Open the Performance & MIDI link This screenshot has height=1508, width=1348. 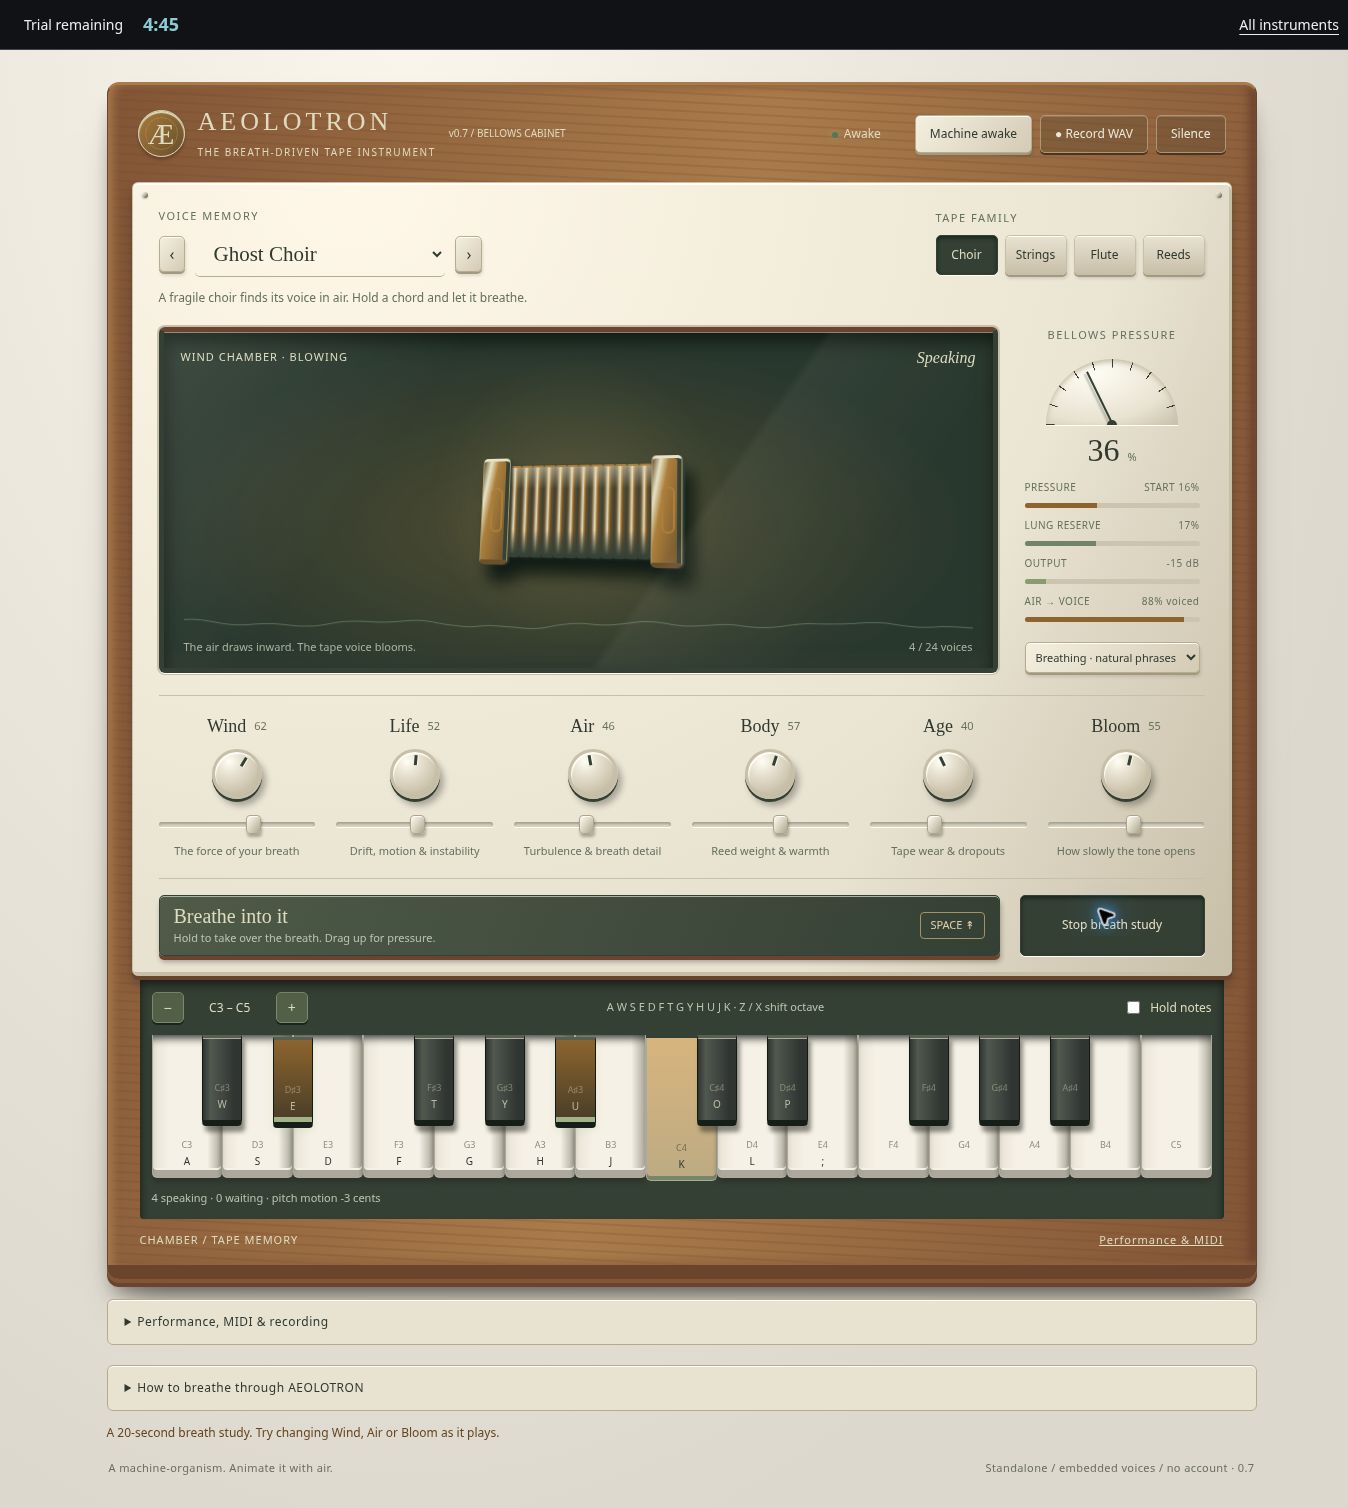1160,1240
